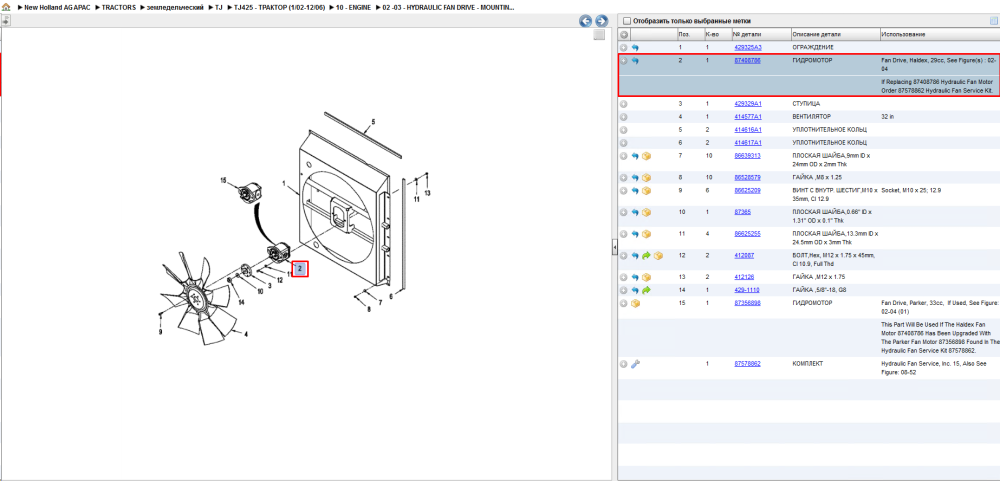This screenshot has height=481, width=1000.
Task: Click package box icon for ГИДРОМОТОР 87356898
Action: coord(635,304)
